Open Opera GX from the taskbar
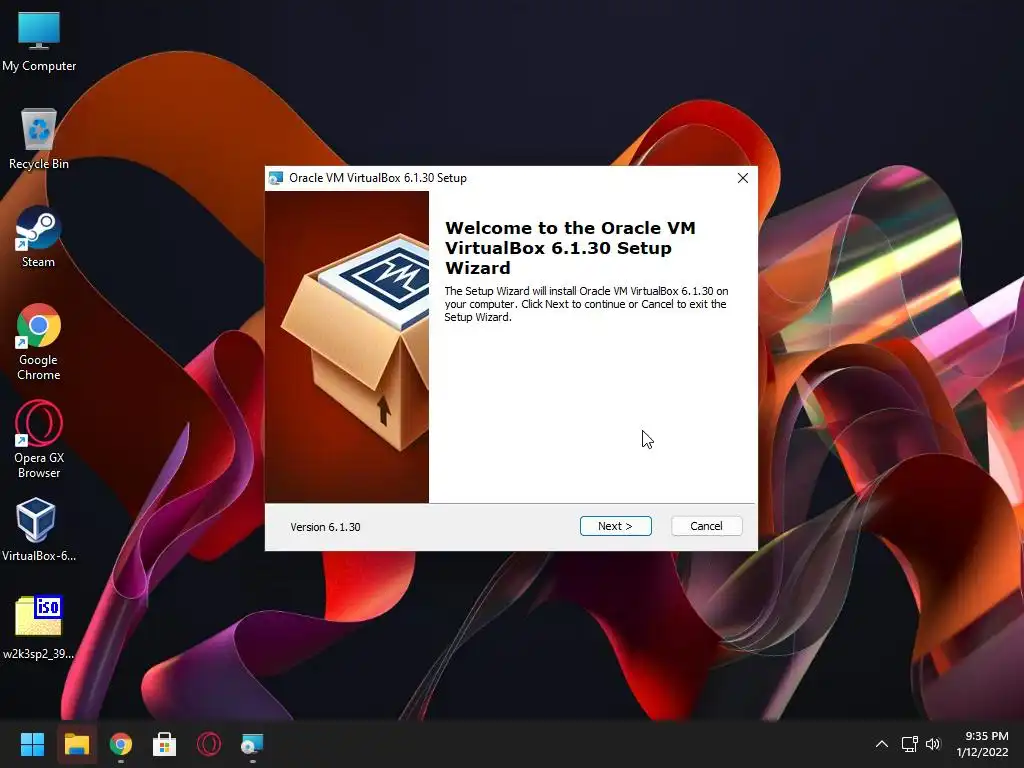Screen dimensions: 1024x768 coord(209,744)
